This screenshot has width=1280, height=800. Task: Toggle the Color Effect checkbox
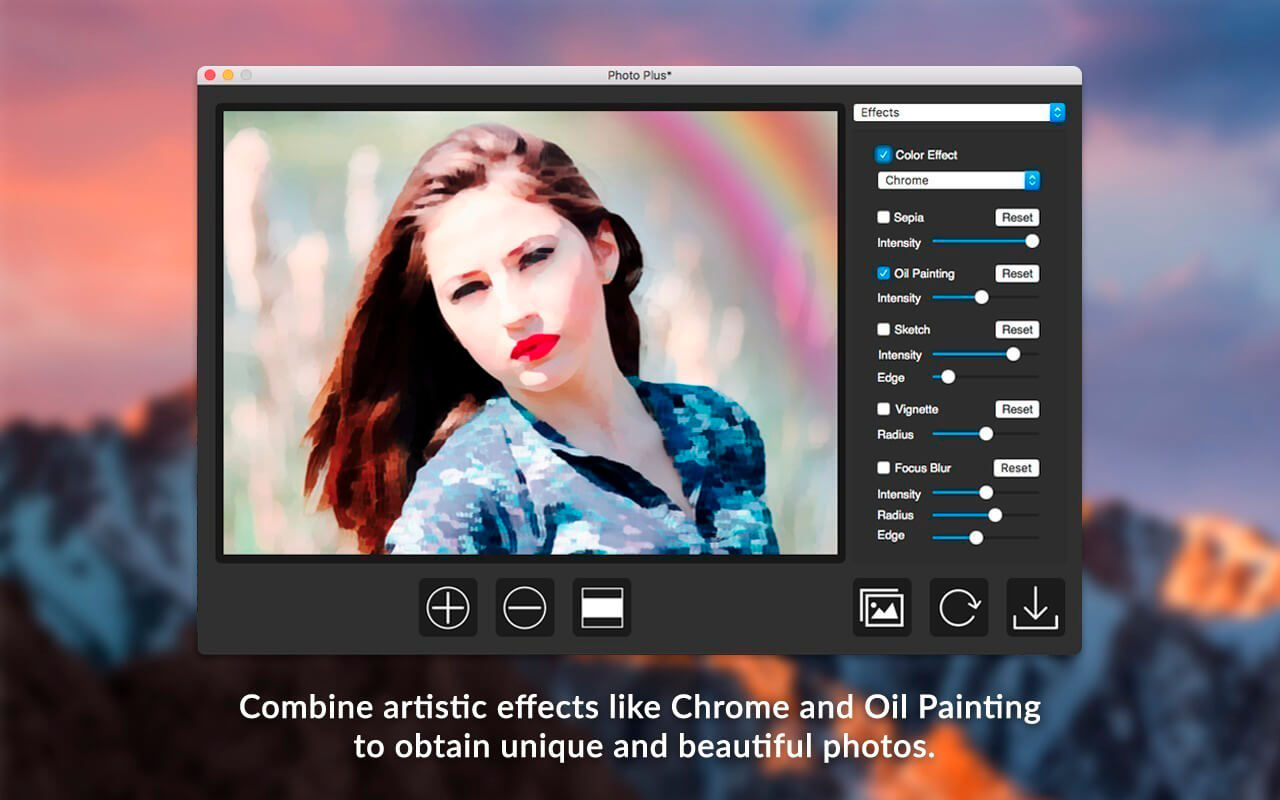pos(883,155)
